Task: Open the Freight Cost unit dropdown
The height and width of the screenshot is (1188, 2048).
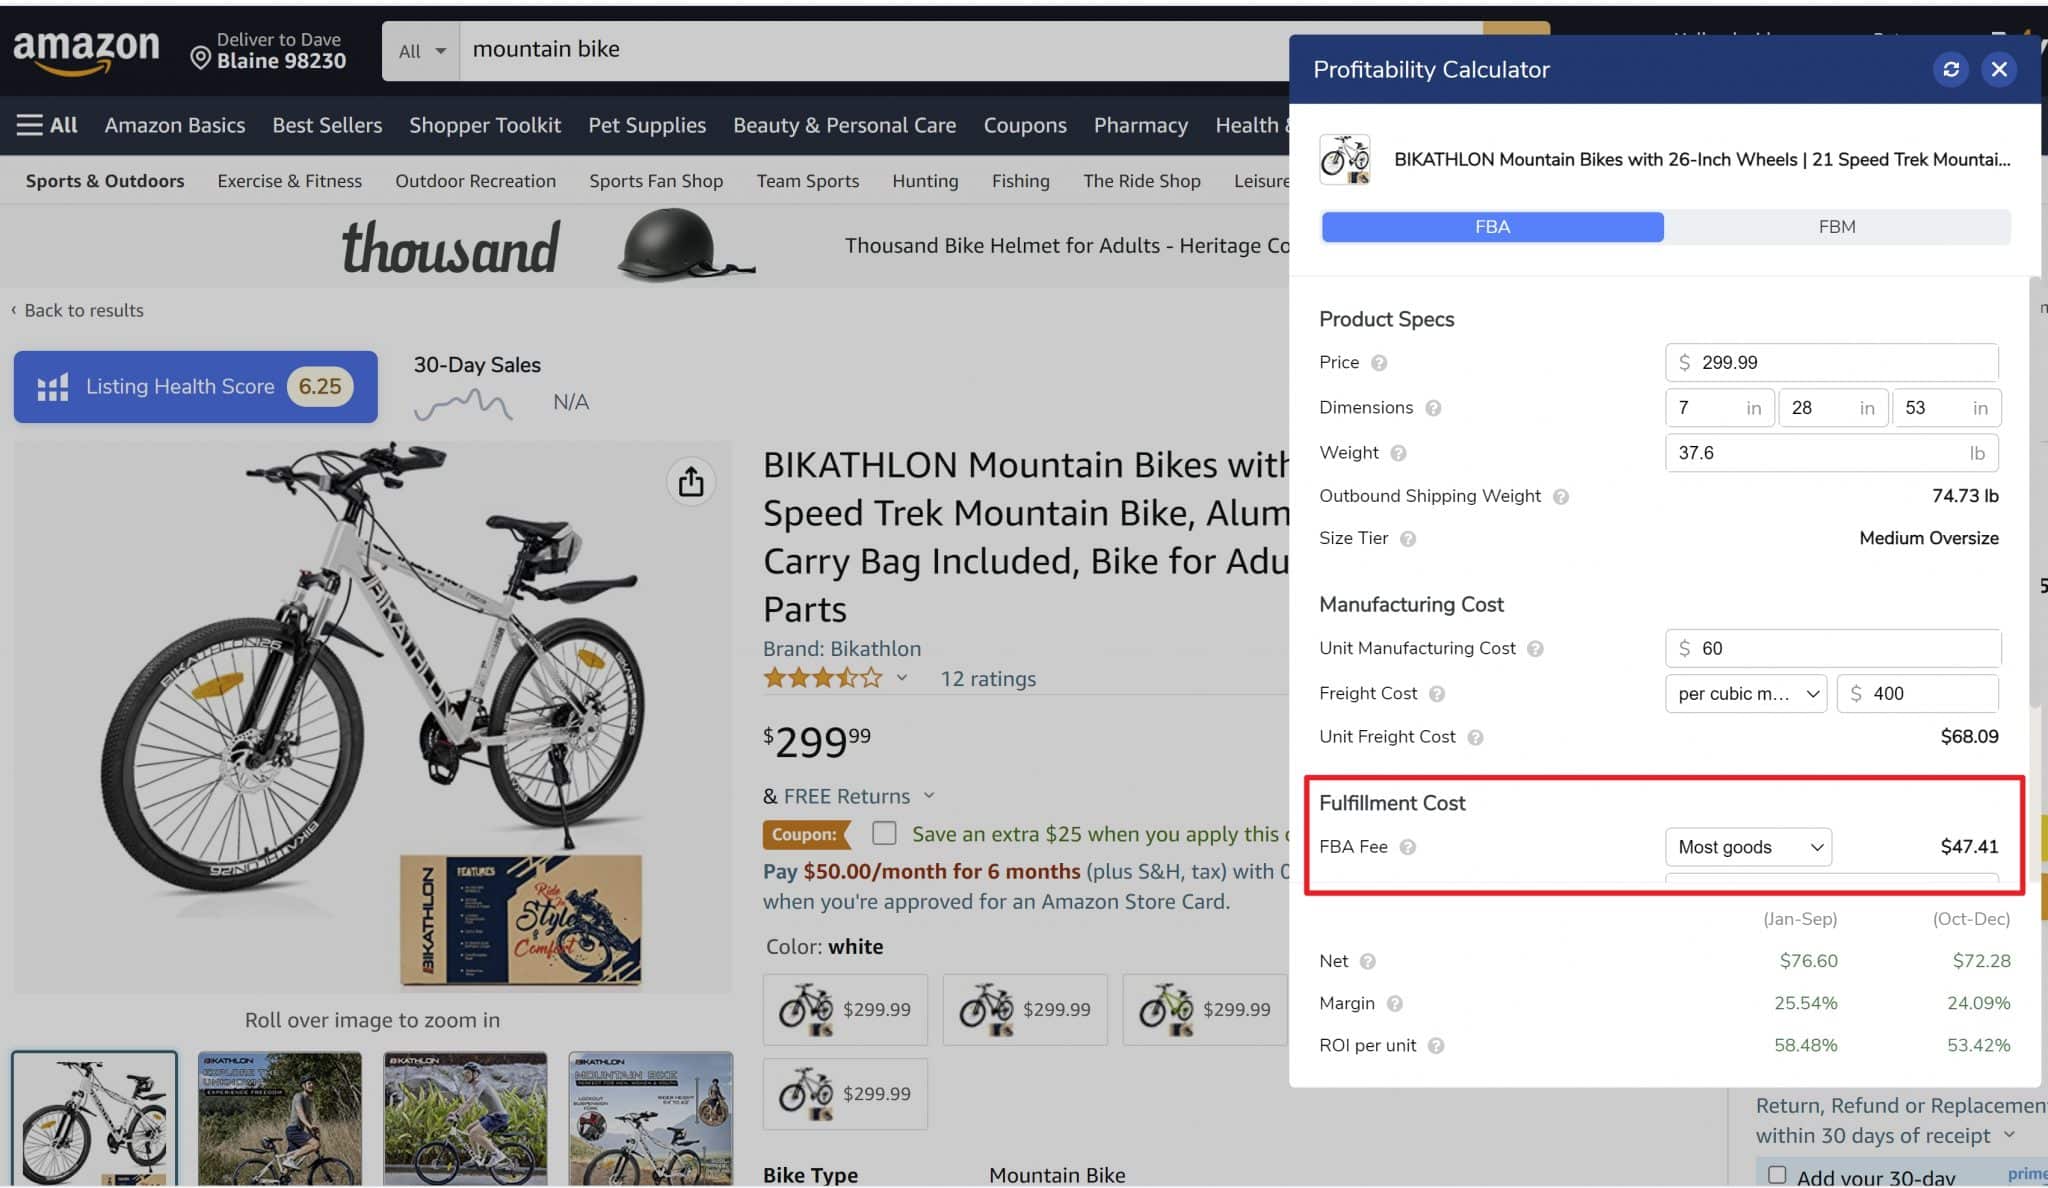Action: (x=1746, y=694)
